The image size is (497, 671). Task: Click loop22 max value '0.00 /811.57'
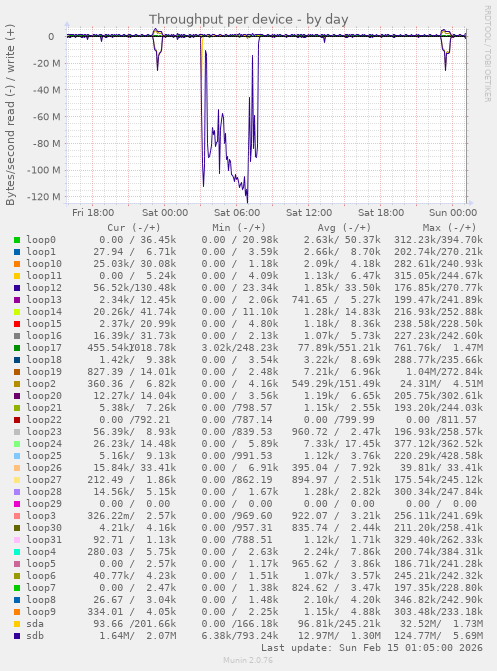pos(441,420)
